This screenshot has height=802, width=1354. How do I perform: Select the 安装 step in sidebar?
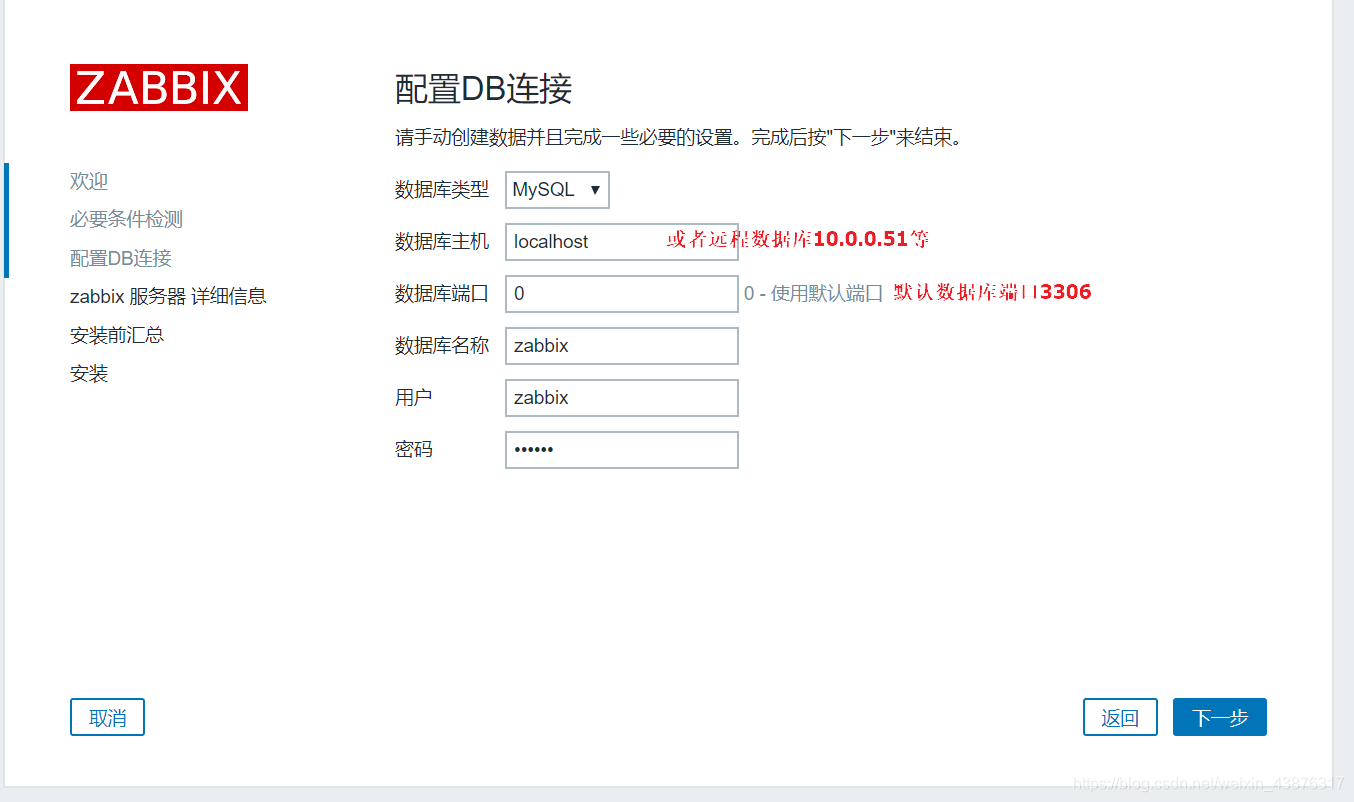tap(89, 373)
